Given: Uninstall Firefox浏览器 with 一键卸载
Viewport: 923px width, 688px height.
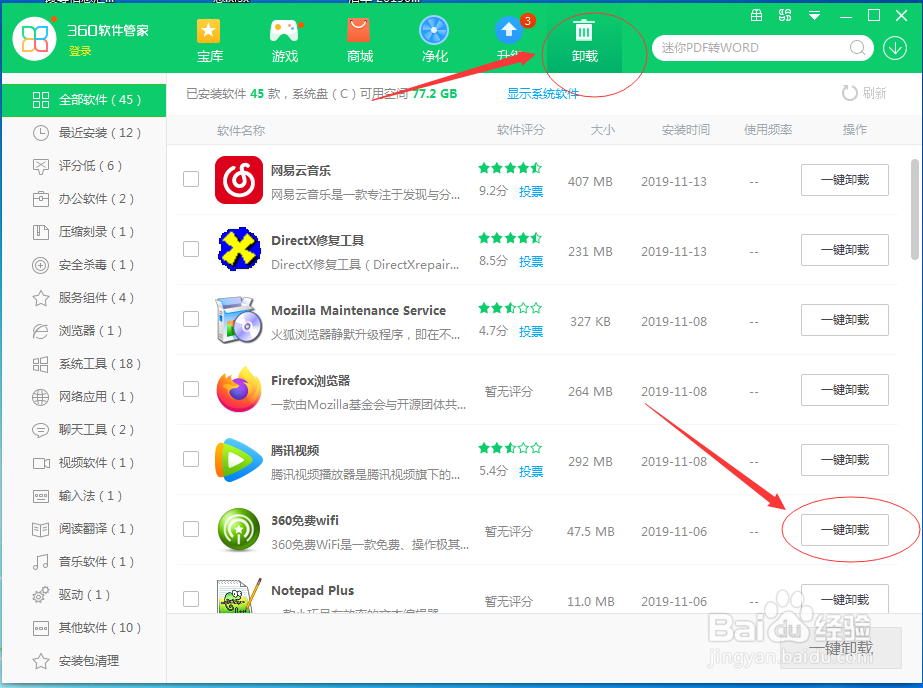Looking at the screenshot, I should click(x=845, y=390).
